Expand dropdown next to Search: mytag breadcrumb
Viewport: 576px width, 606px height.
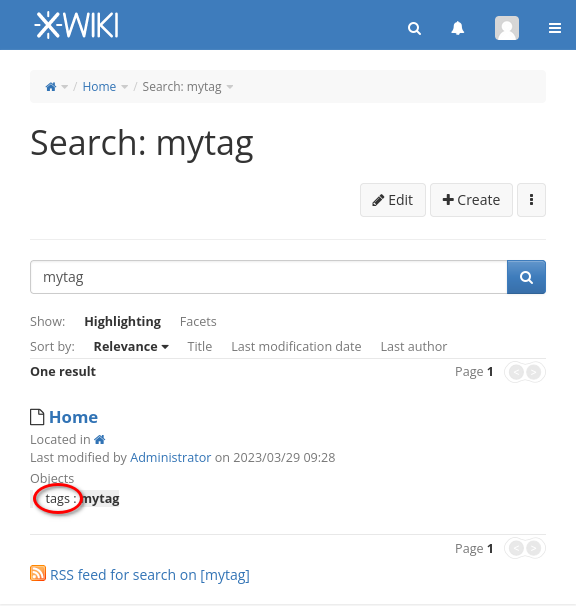click(230, 87)
